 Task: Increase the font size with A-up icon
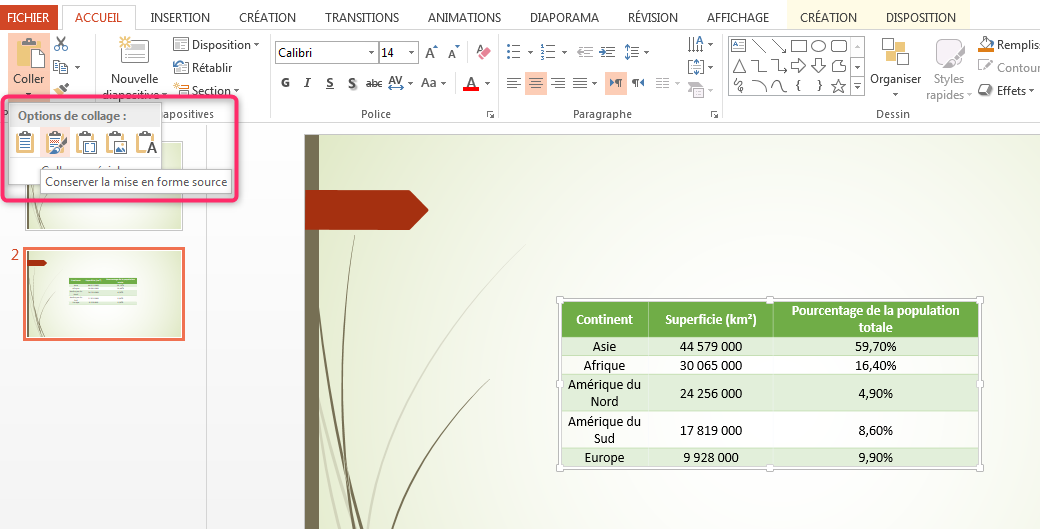click(431, 52)
